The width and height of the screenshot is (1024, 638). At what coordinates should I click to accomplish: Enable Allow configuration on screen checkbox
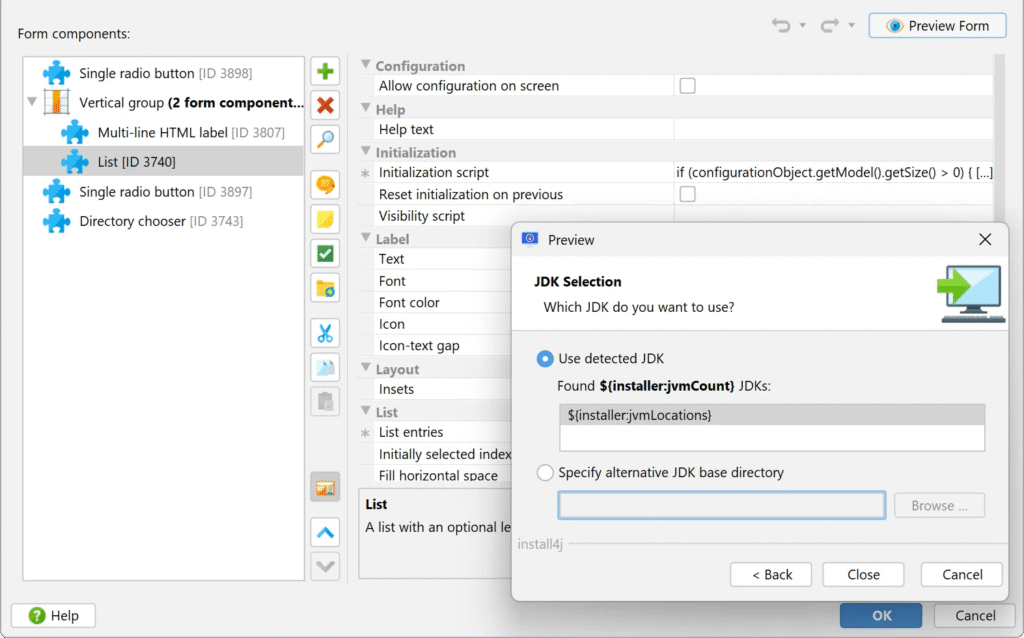point(687,86)
